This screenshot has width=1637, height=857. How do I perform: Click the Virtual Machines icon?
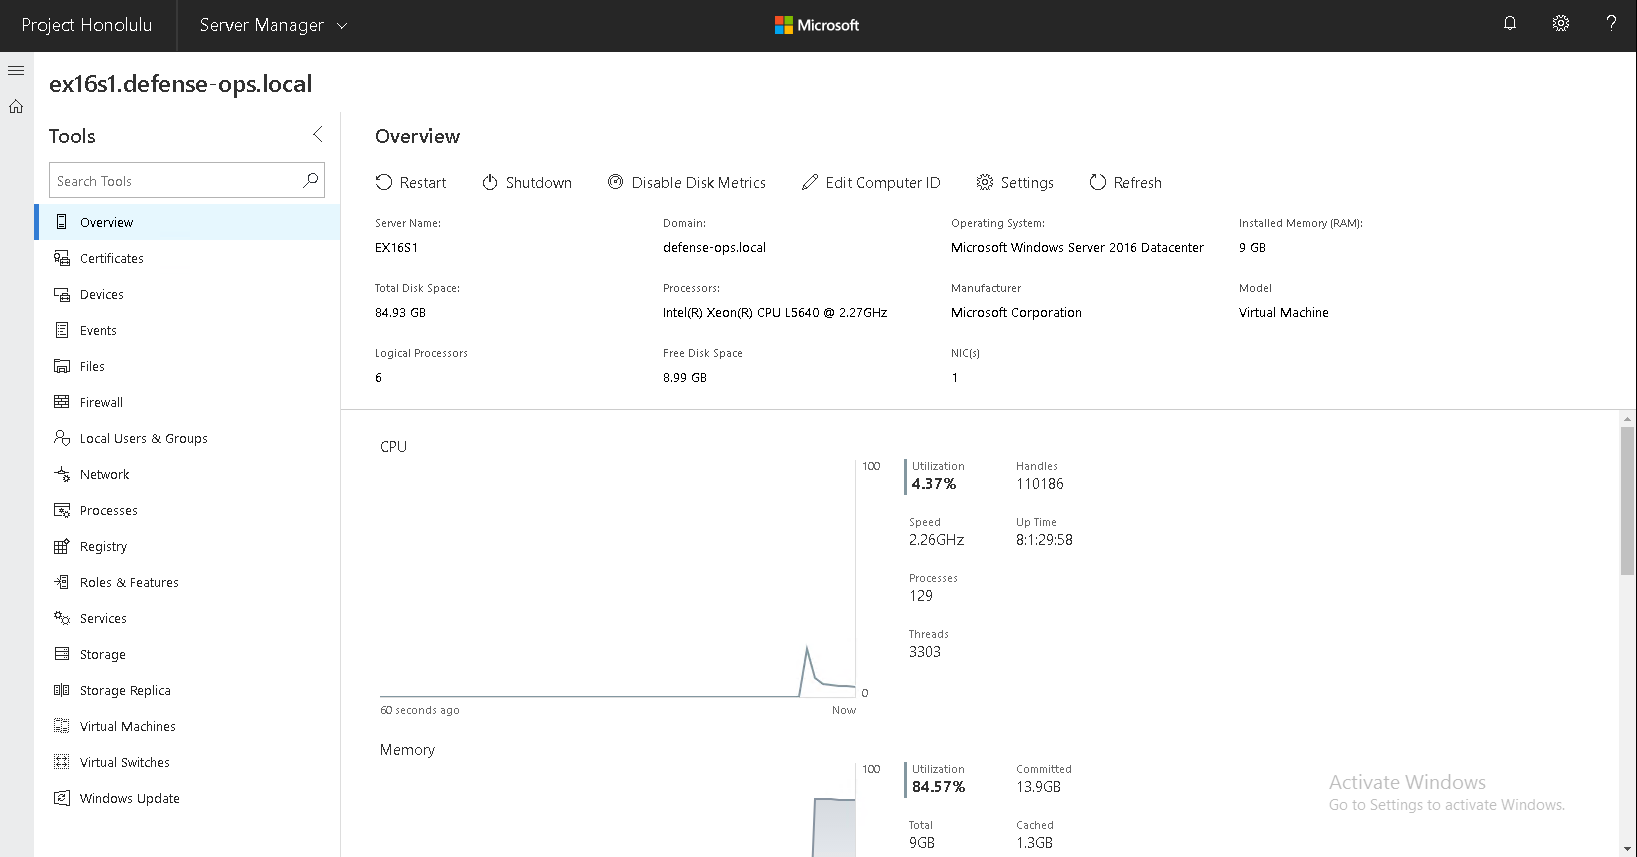[62, 726]
